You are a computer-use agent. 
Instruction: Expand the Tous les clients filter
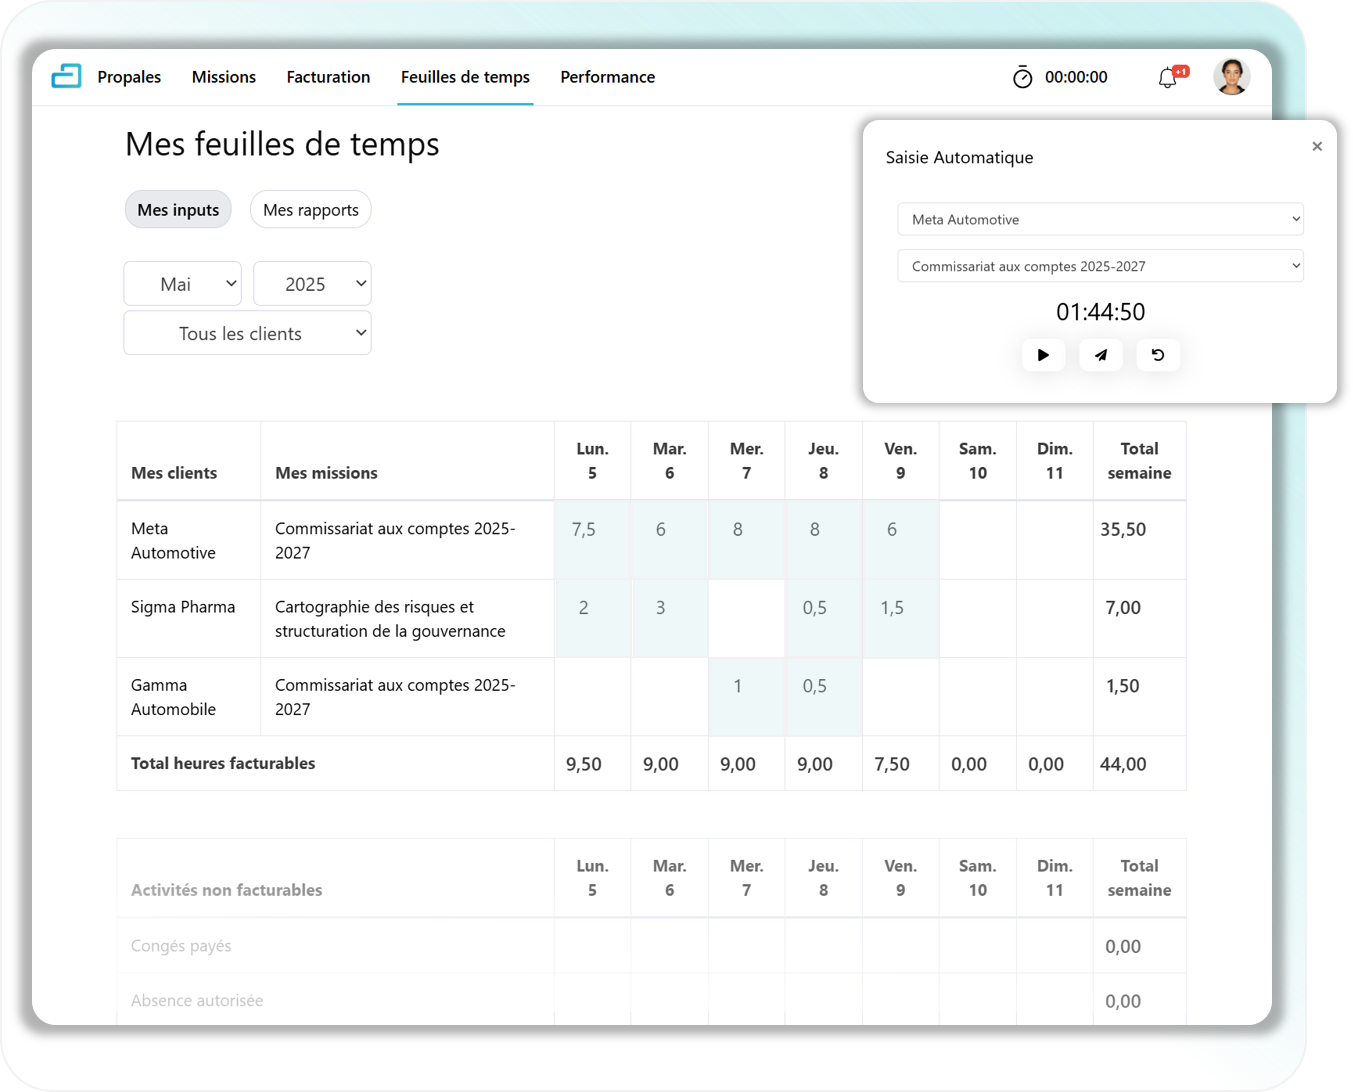[247, 333]
